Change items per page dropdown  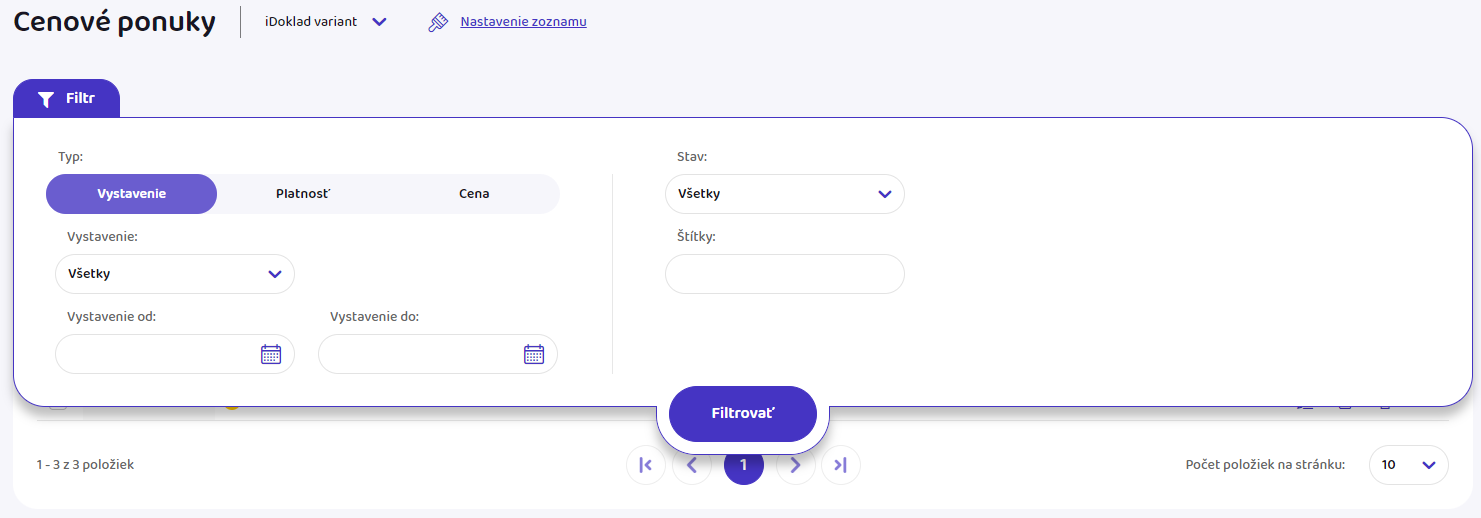[x=1408, y=465]
